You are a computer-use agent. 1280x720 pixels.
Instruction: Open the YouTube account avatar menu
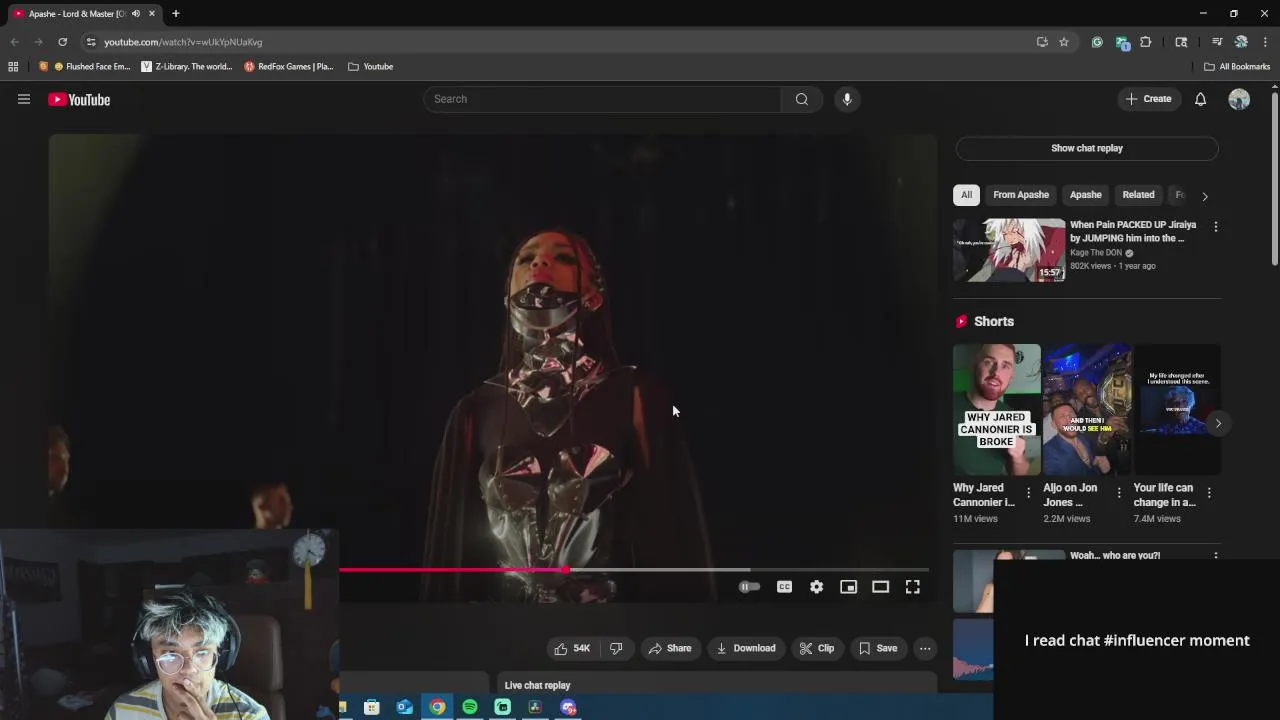click(x=1239, y=99)
